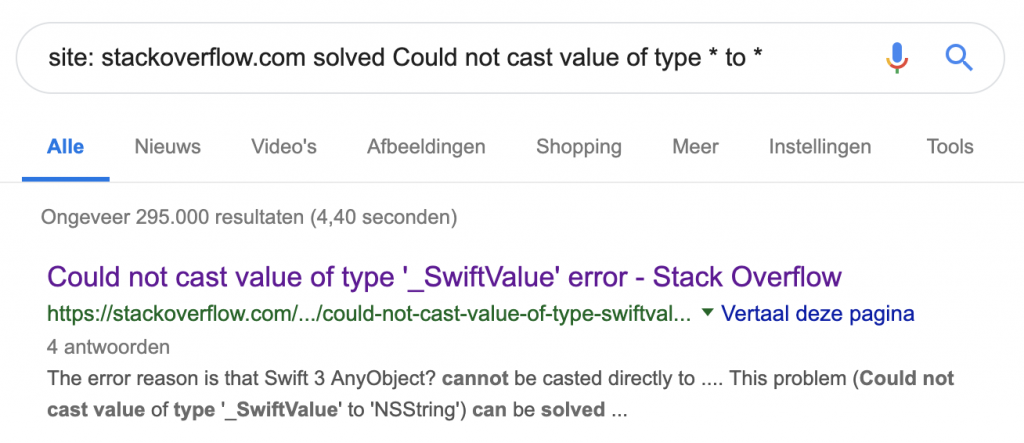This screenshot has width=1024, height=443.
Task: Switch to the Nieuws tab
Action: click(x=167, y=147)
